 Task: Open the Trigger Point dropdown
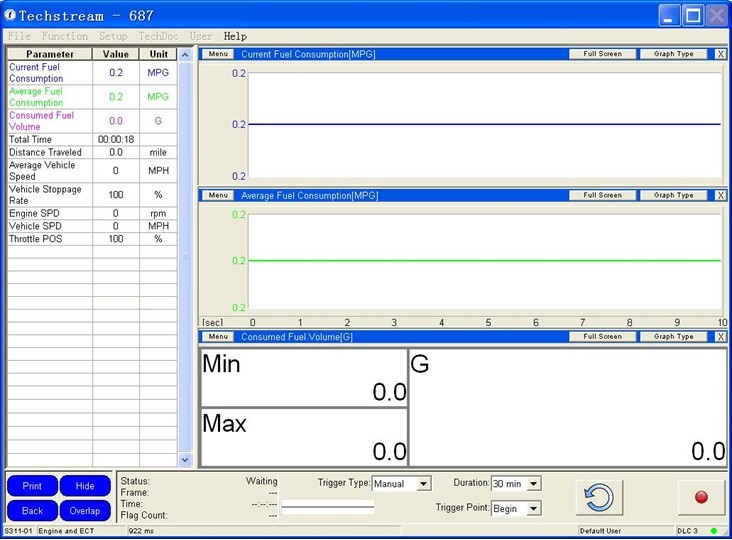[x=533, y=508]
